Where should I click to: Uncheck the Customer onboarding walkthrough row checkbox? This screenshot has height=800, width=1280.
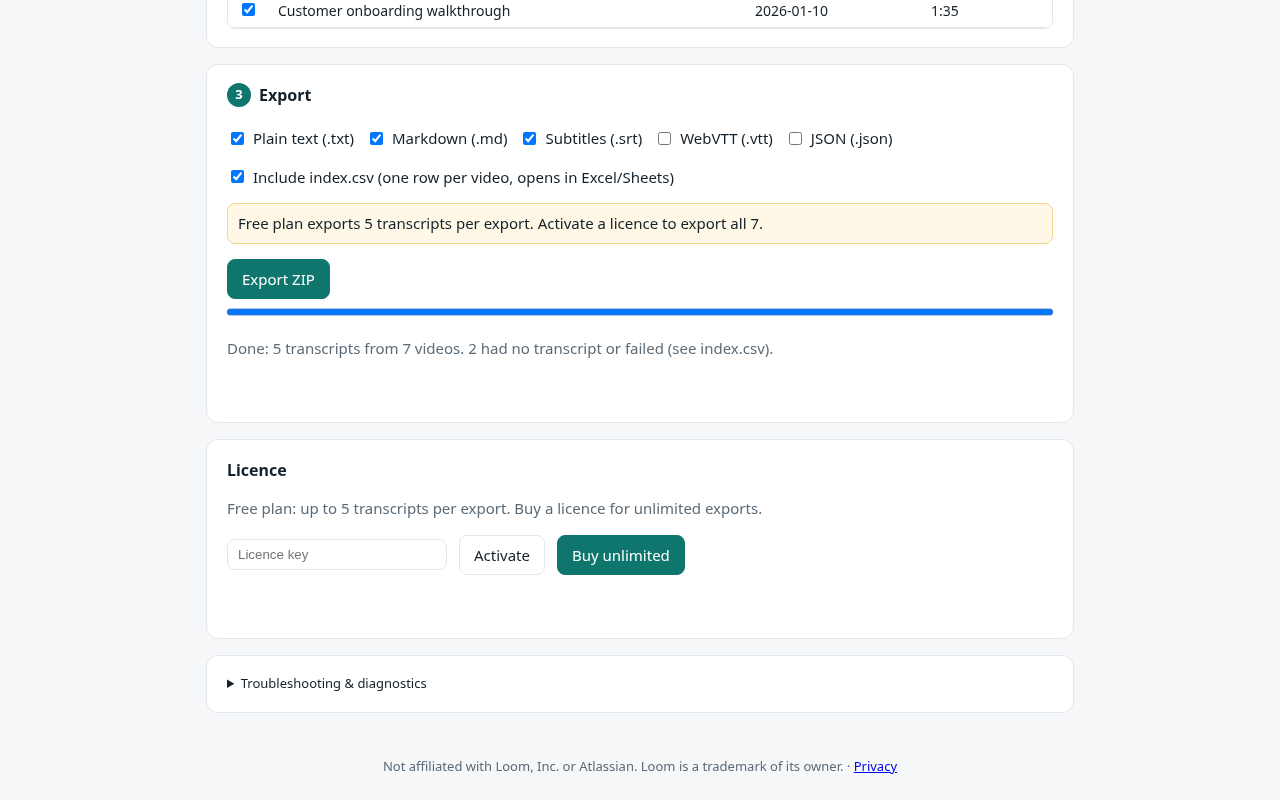(x=248, y=10)
